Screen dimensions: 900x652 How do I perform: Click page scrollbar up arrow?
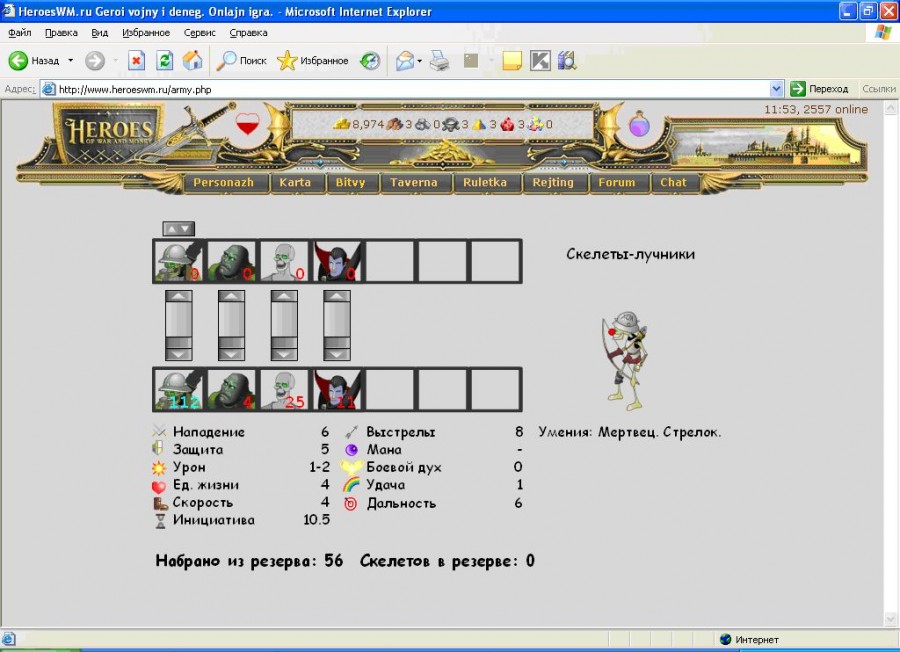[x=890, y=108]
